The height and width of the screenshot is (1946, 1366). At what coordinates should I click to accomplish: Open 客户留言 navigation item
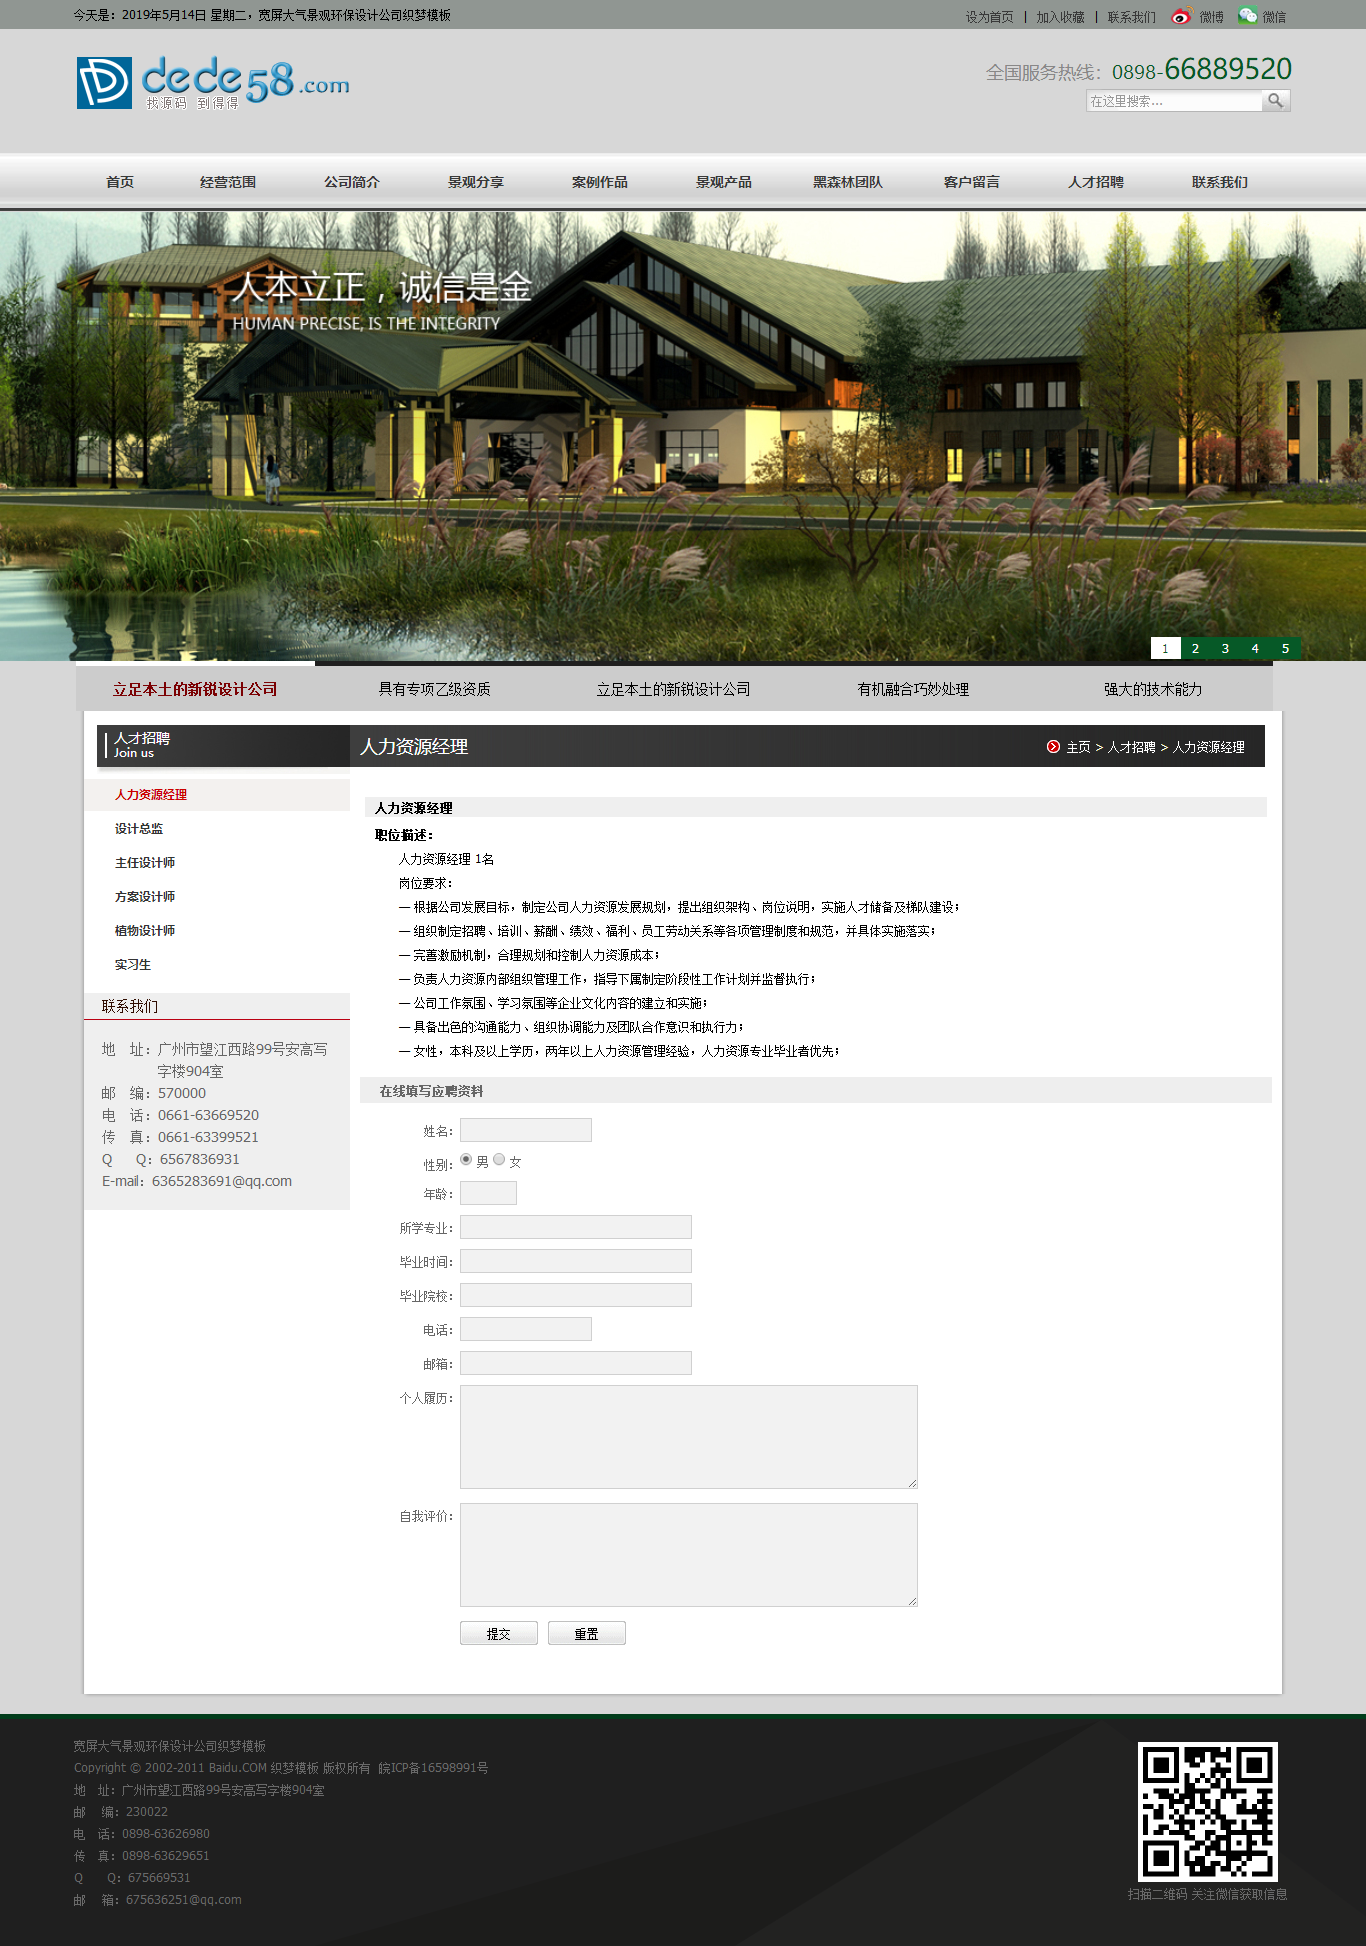click(x=972, y=181)
